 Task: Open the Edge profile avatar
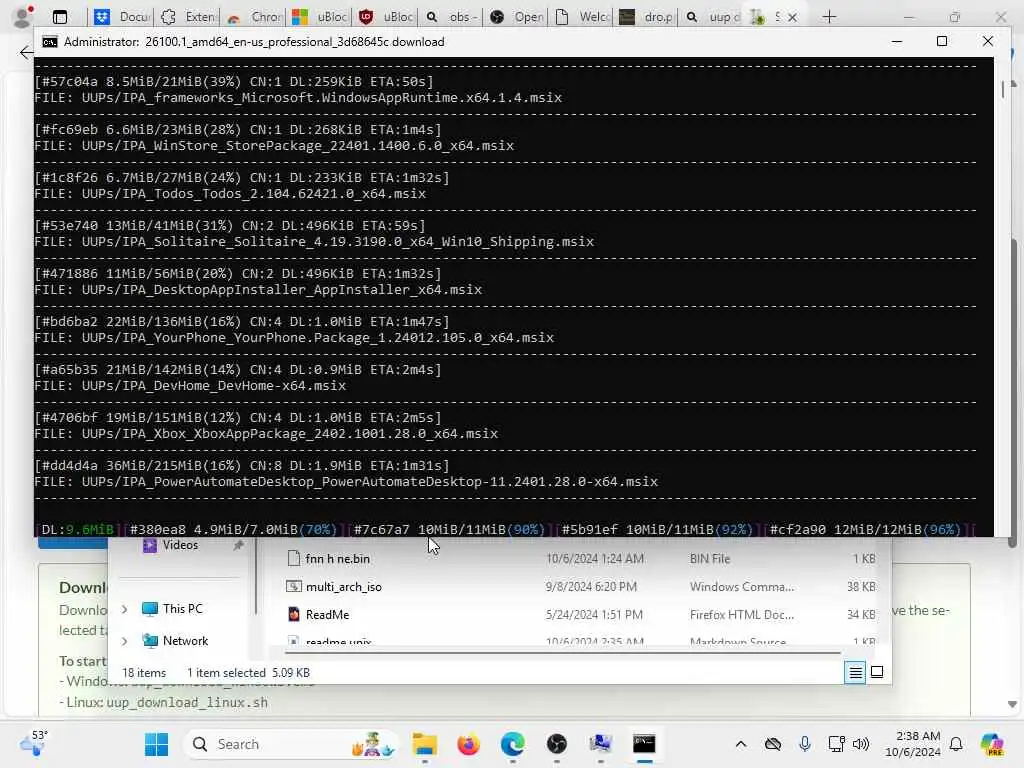click(x=24, y=16)
